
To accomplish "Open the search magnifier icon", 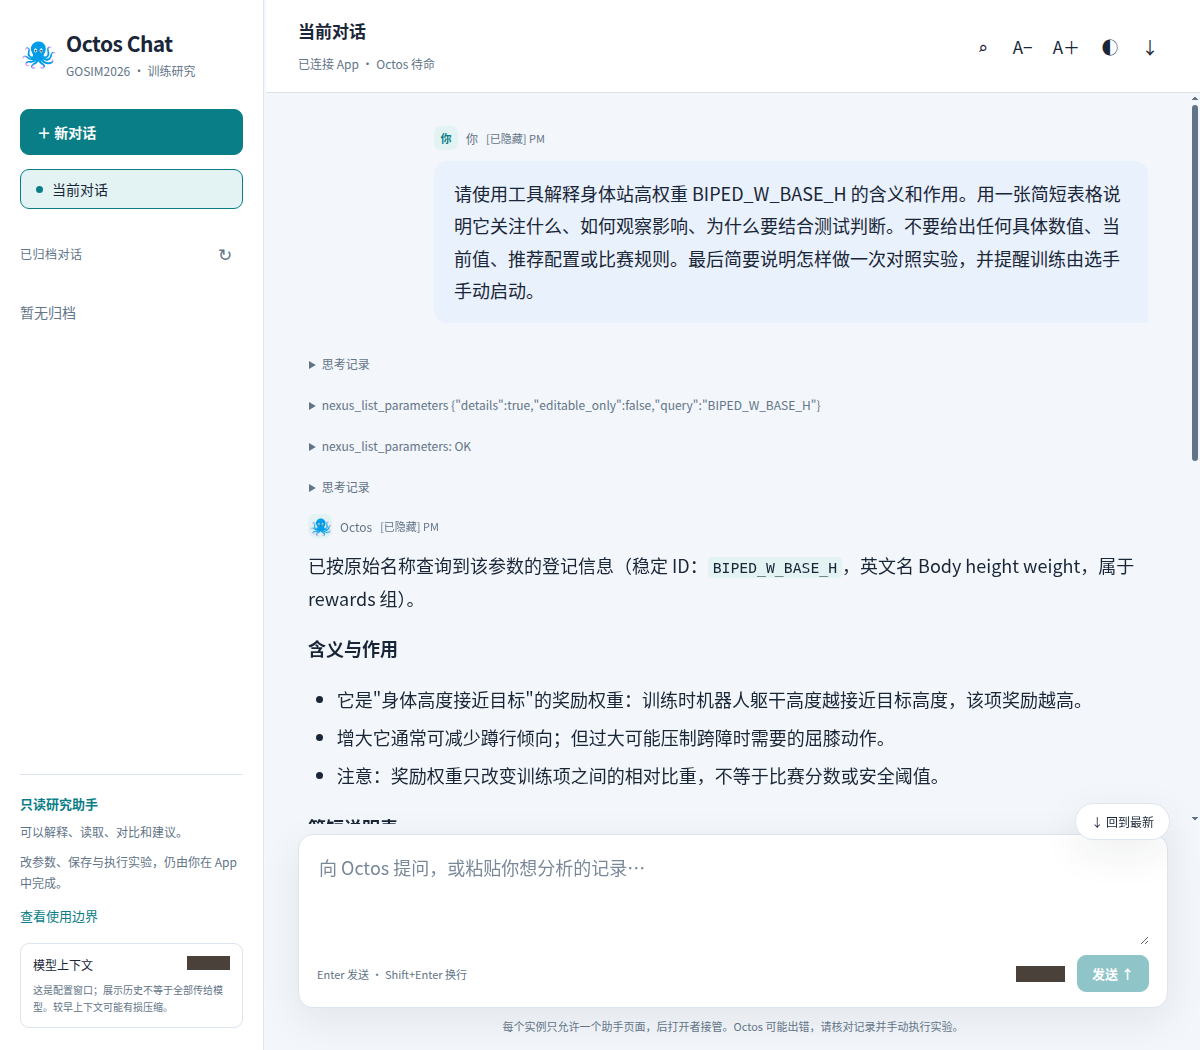I will (x=983, y=48).
